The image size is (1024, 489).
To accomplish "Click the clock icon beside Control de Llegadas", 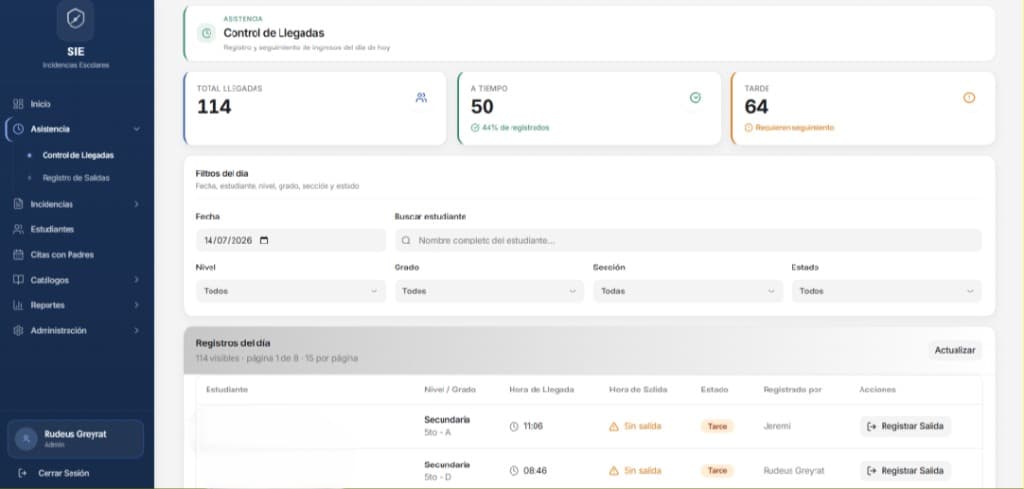I will point(206,33).
